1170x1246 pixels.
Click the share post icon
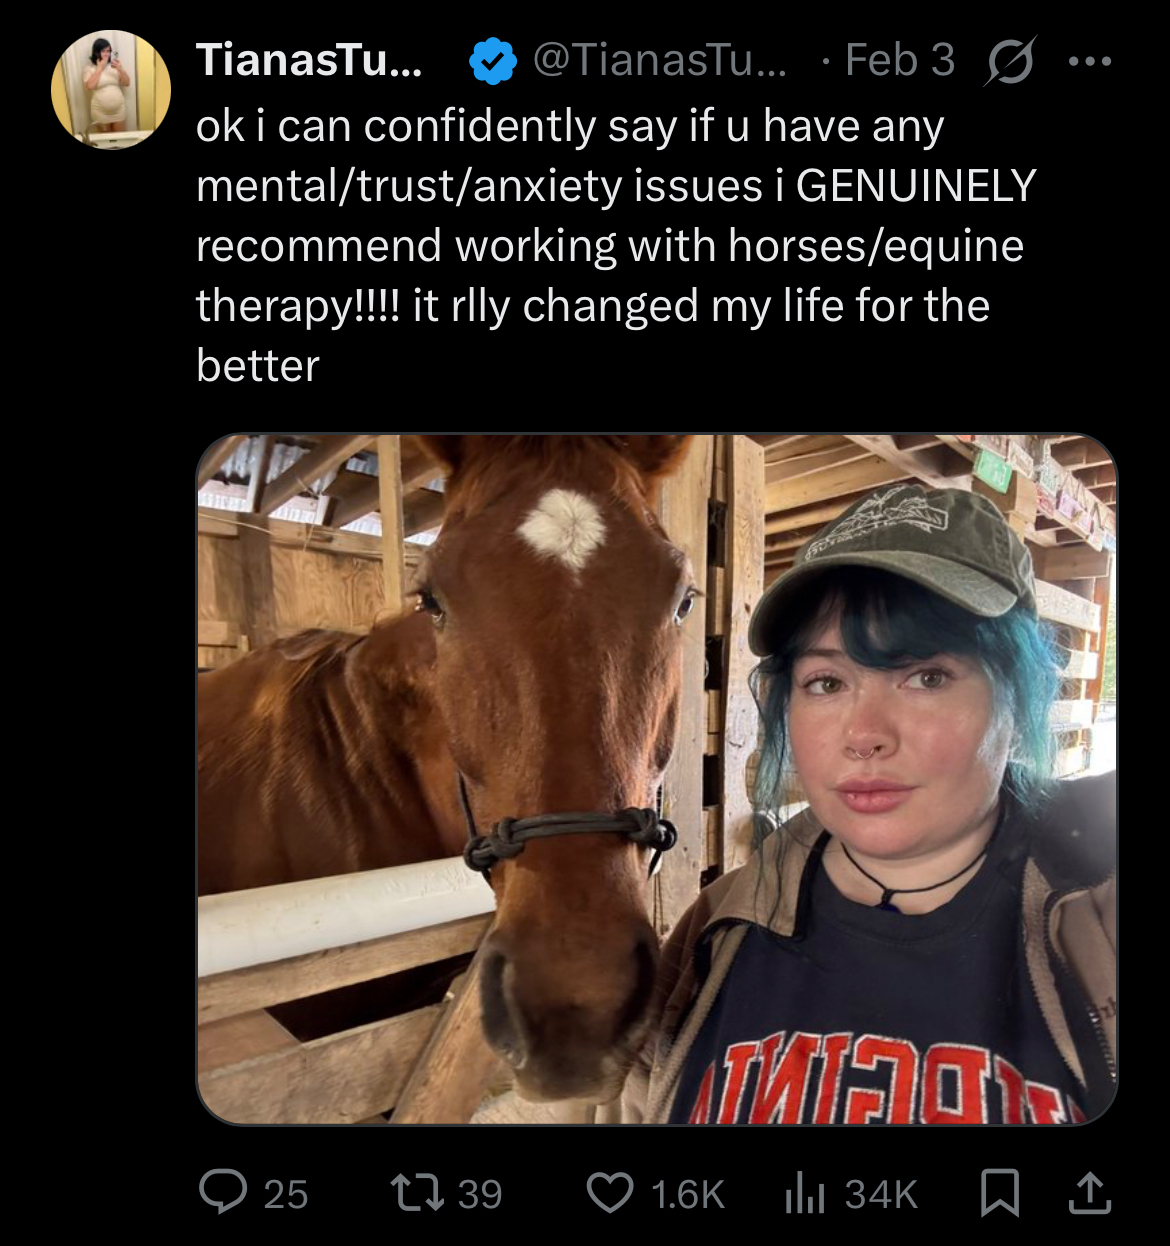click(1089, 1193)
